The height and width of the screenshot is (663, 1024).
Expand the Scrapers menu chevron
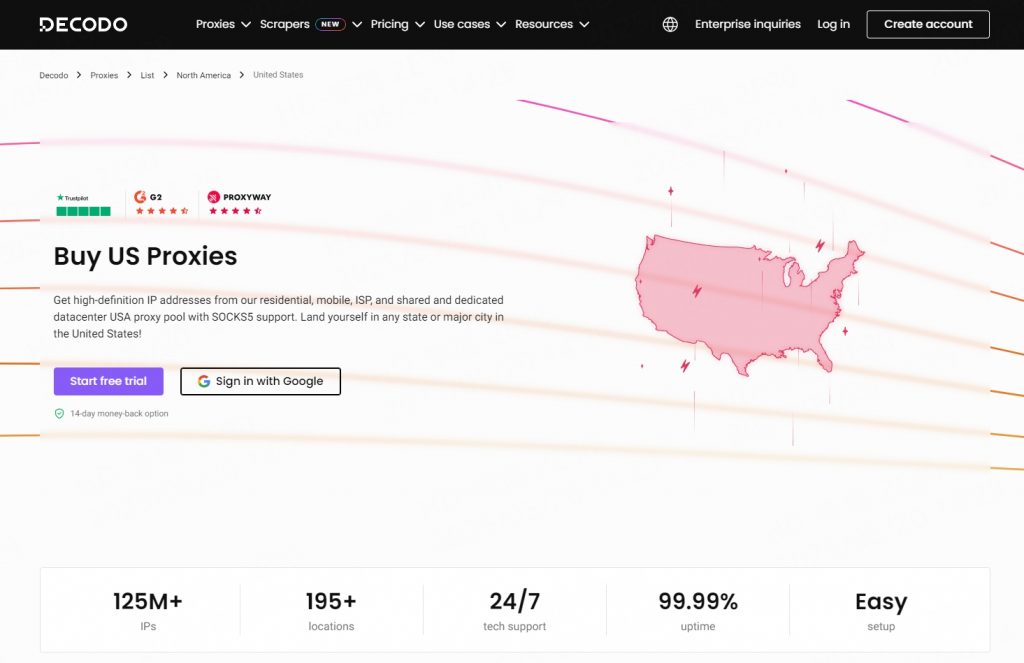[x=357, y=25]
